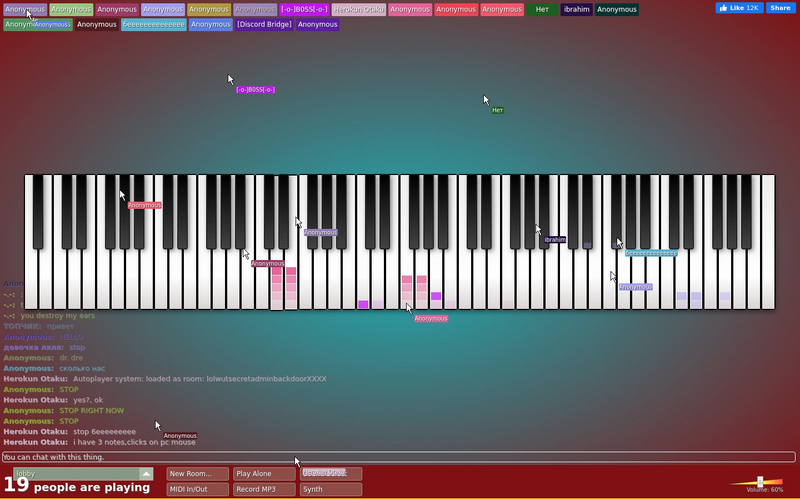800x500 pixels.
Task: Focus the chat input field
Action: tap(398, 457)
